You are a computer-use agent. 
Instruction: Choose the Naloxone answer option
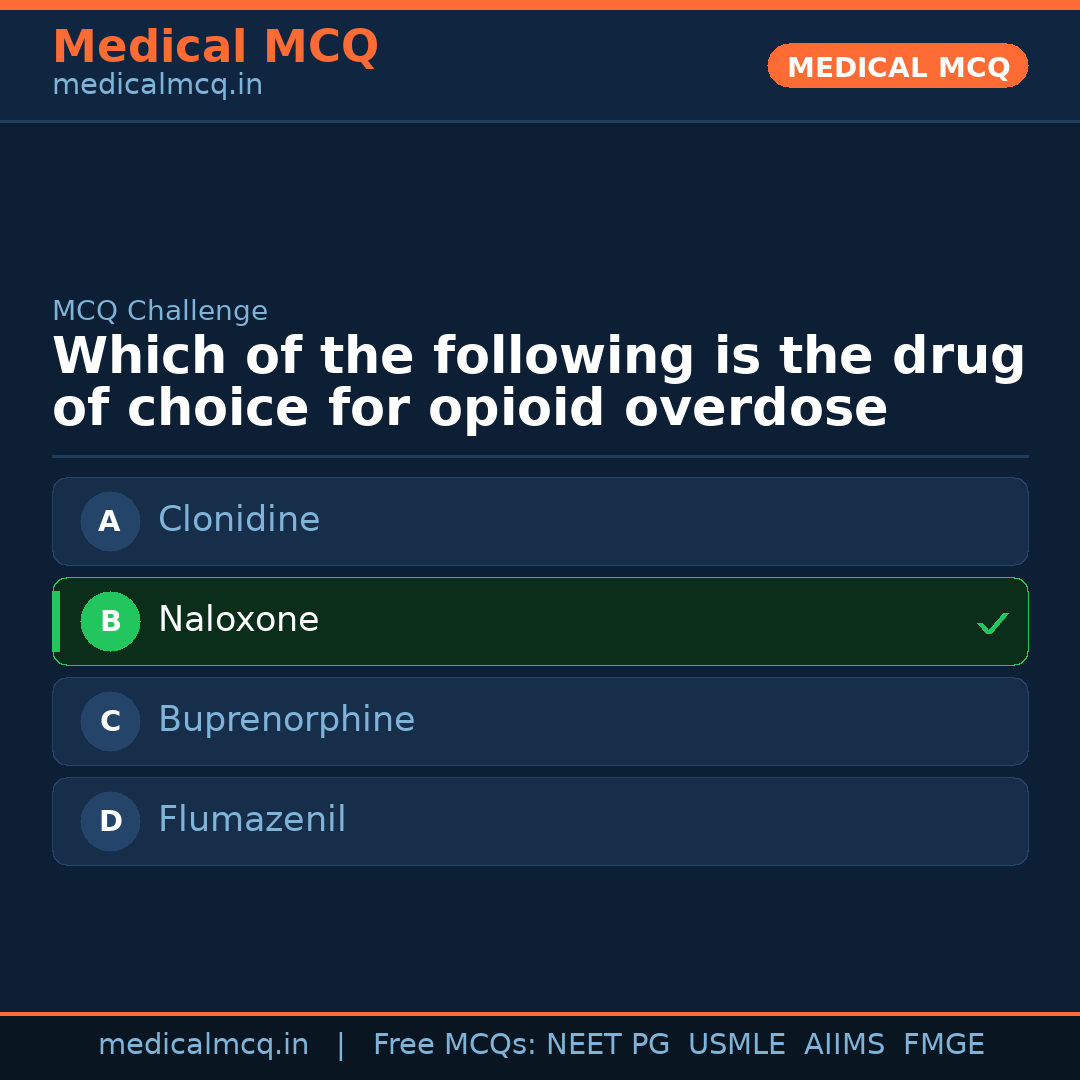(x=540, y=621)
